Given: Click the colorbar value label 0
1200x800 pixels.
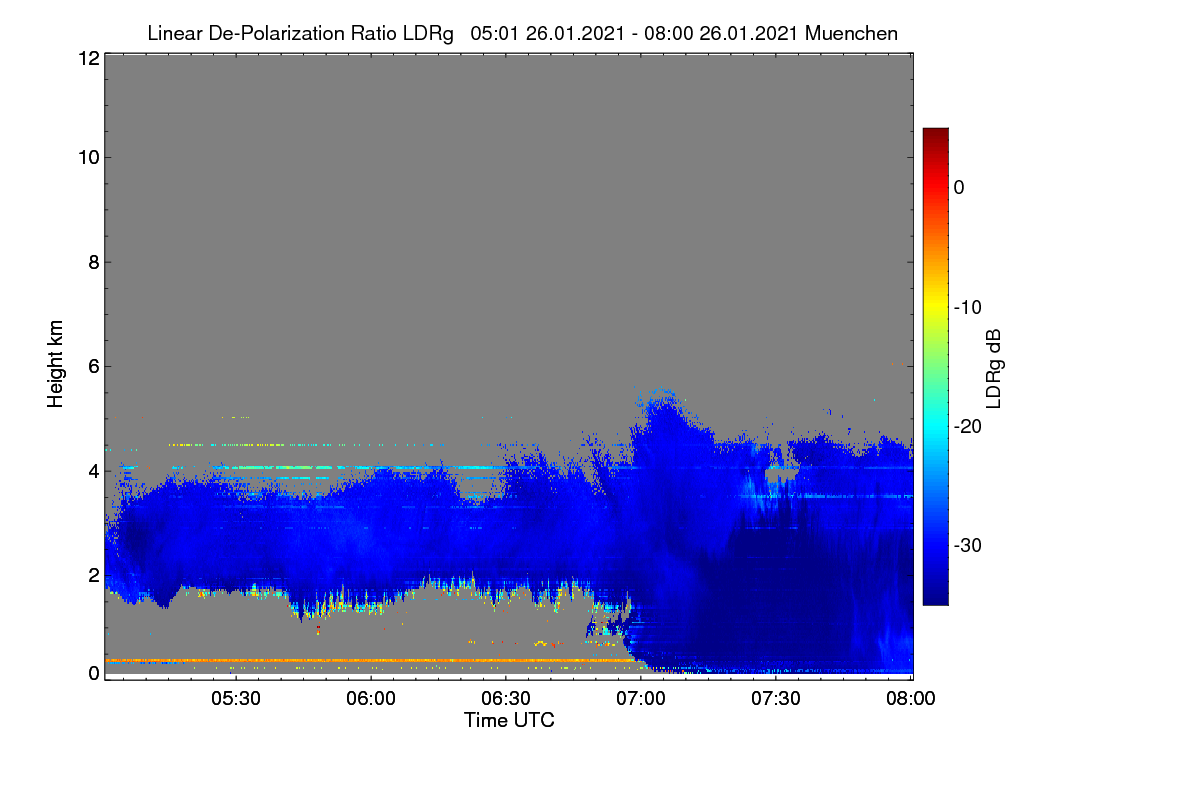Looking at the screenshot, I should tap(959, 187).
